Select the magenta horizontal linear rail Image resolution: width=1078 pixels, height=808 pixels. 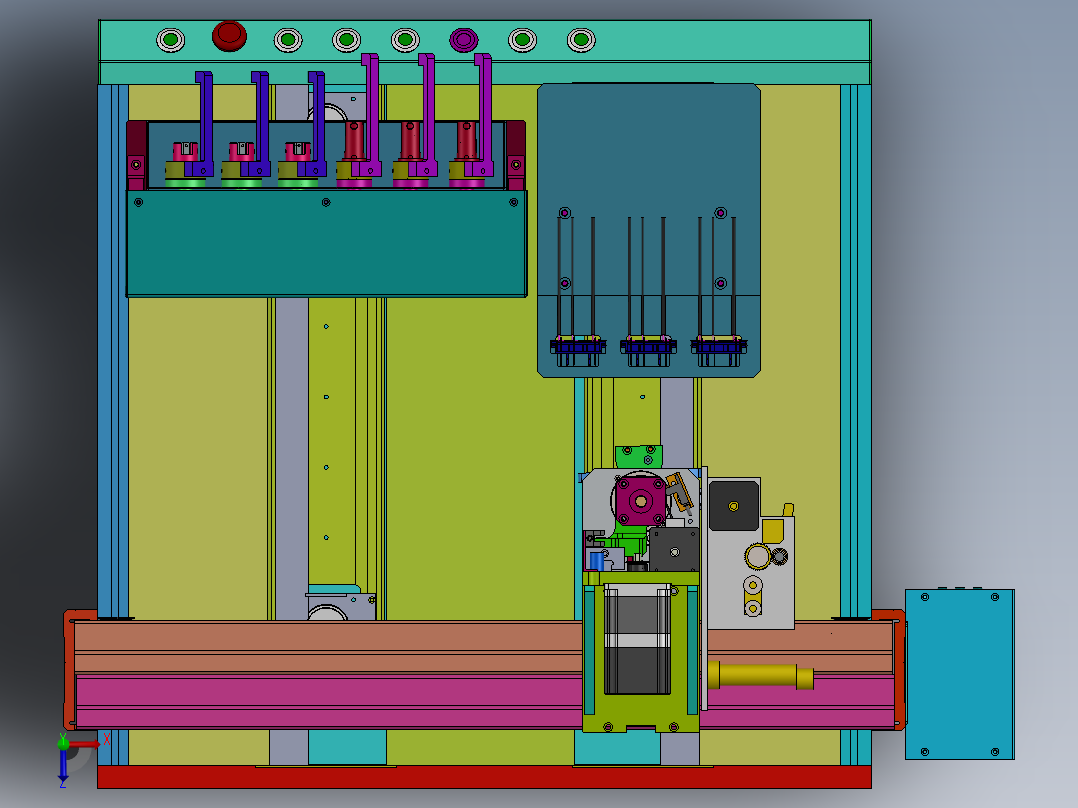click(x=329, y=701)
